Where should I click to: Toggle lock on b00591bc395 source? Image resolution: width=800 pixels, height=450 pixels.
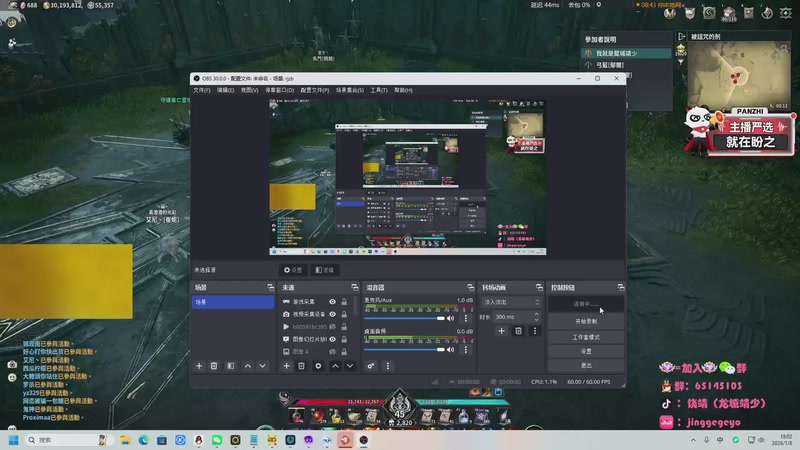344,327
